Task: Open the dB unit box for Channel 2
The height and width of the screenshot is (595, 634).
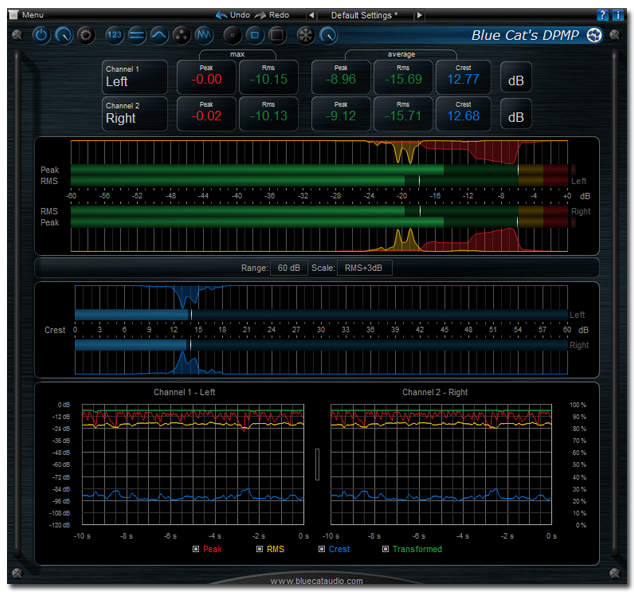Action: tap(516, 114)
